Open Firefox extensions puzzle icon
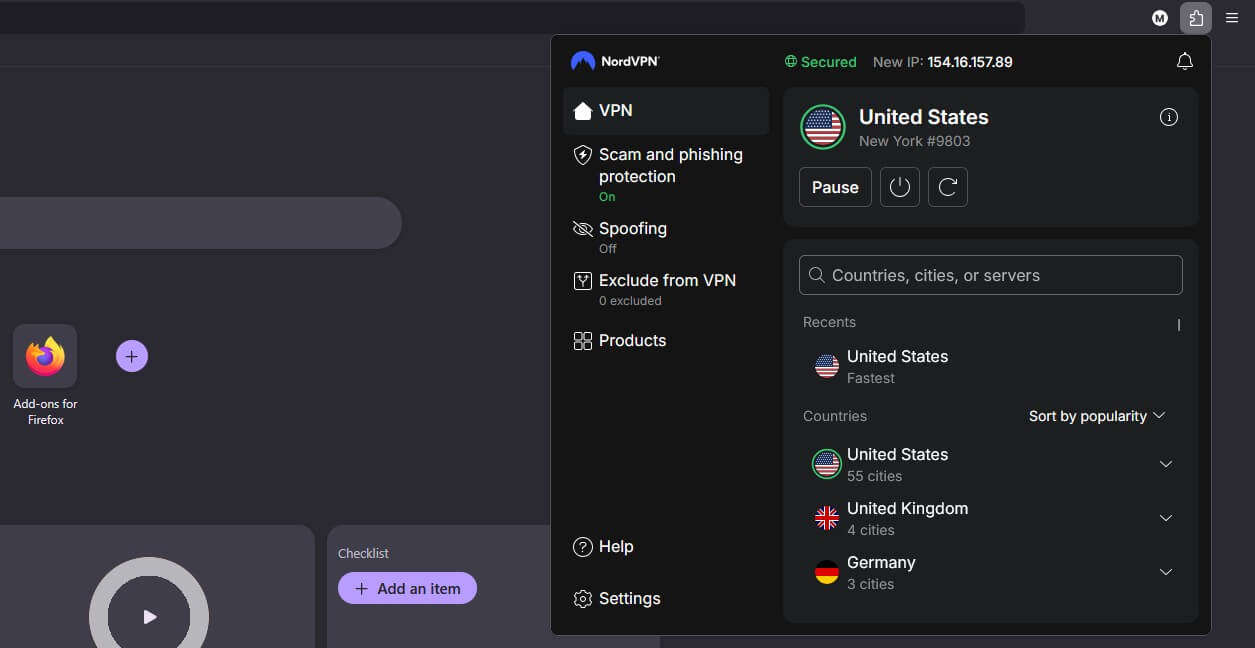The height and width of the screenshot is (648, 1255). 1196,17
